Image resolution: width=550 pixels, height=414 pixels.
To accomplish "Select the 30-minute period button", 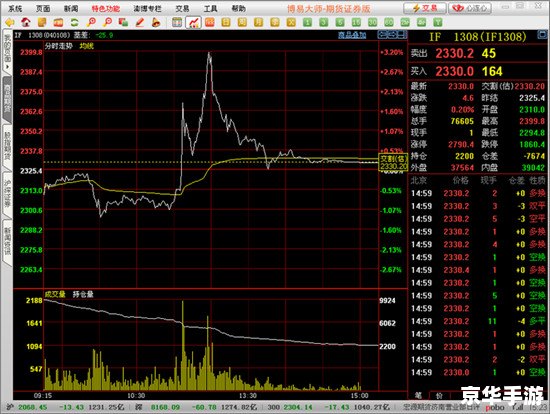I will pyautogui.click(x=372, y=22).
